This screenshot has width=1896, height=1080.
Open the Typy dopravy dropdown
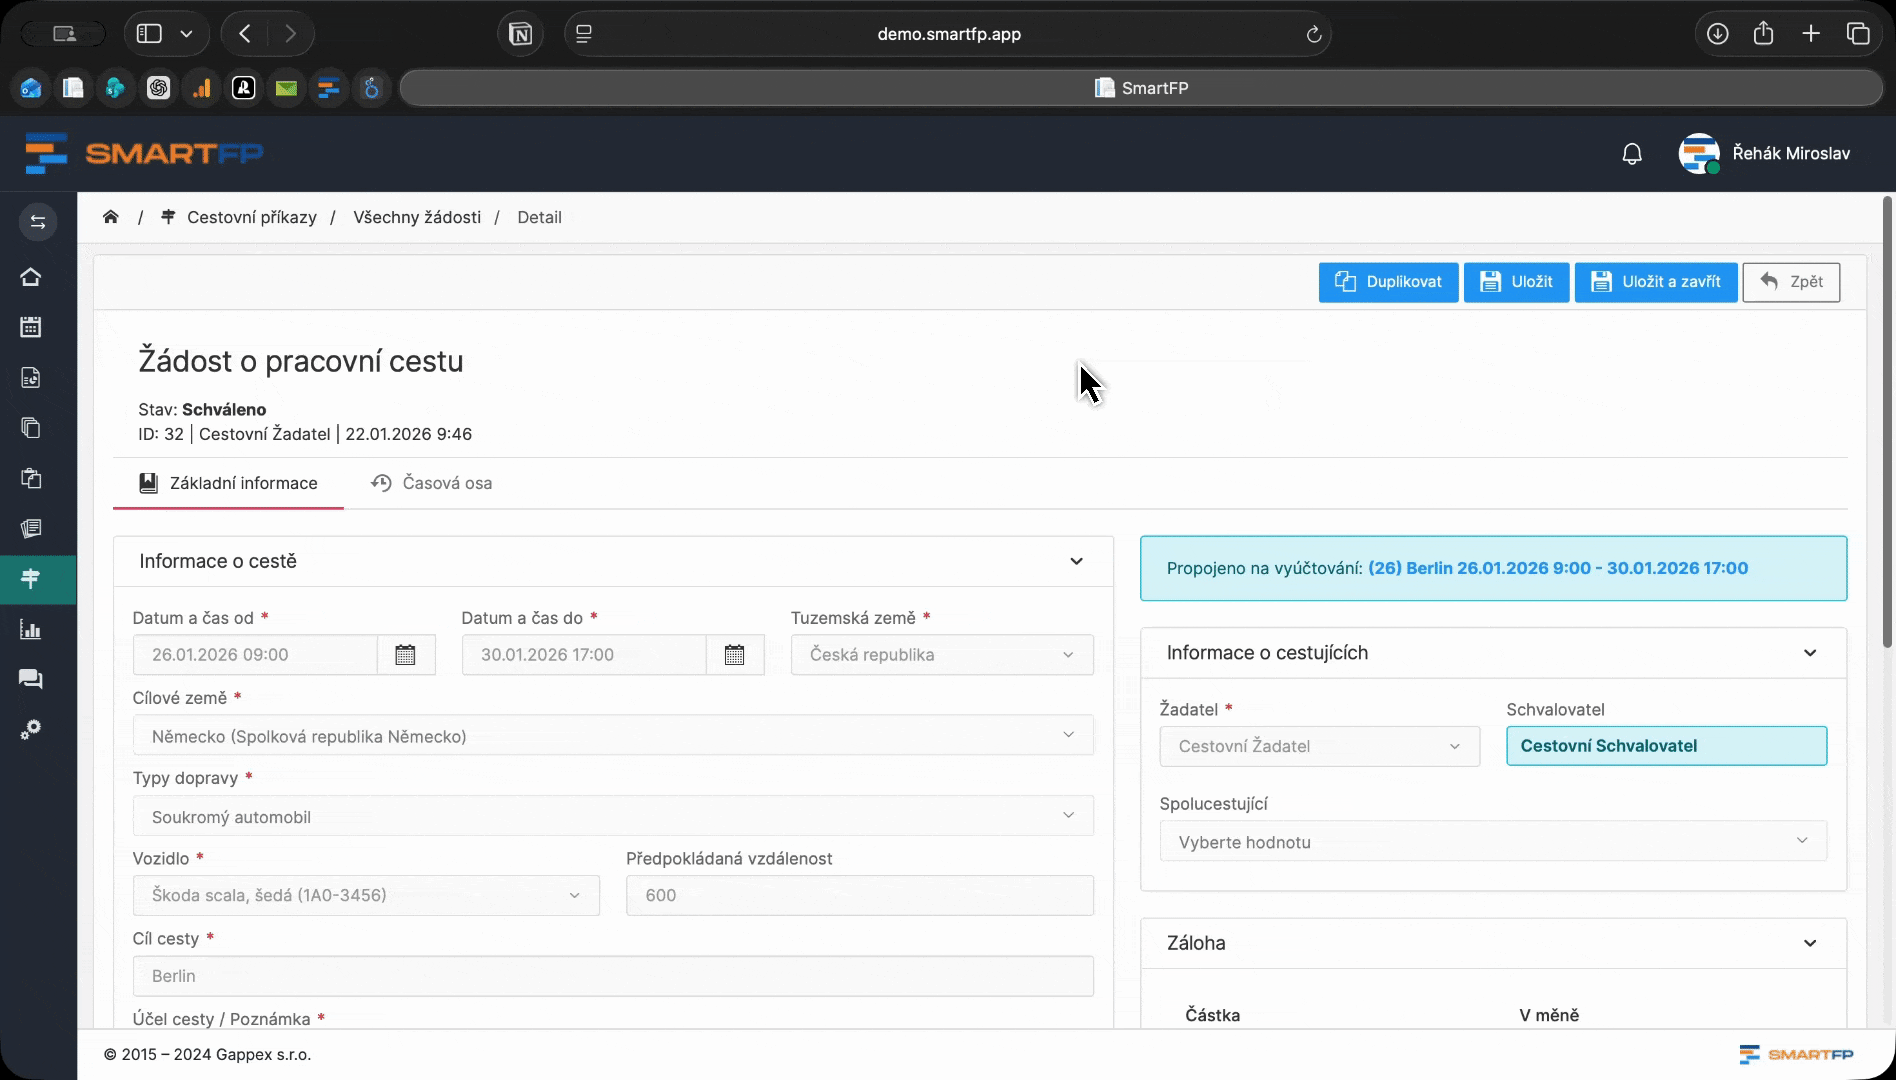click(612, 816)
